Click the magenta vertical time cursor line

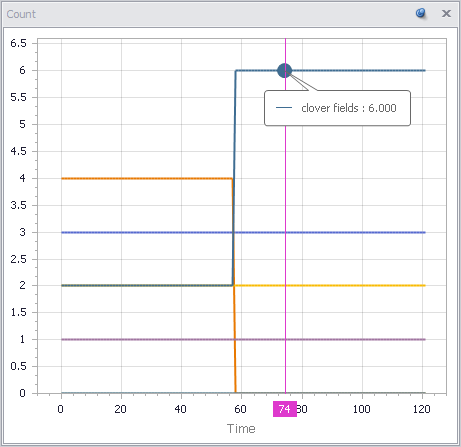tap(285, 233)
